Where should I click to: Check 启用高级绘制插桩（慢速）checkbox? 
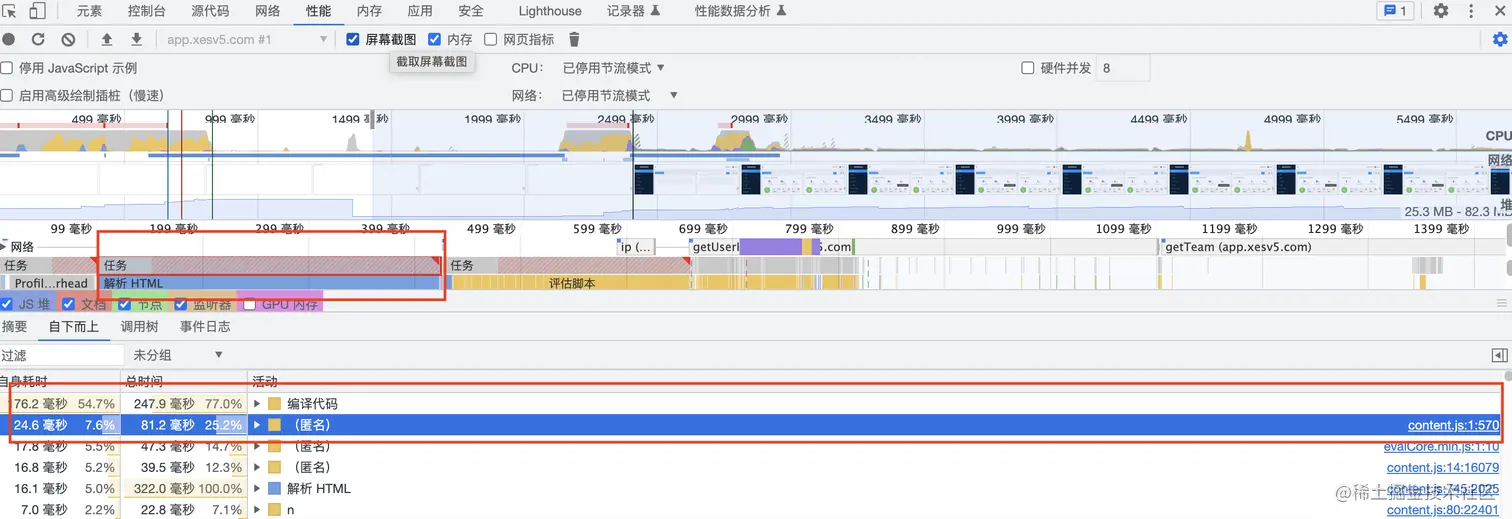(x=7, y=95)
